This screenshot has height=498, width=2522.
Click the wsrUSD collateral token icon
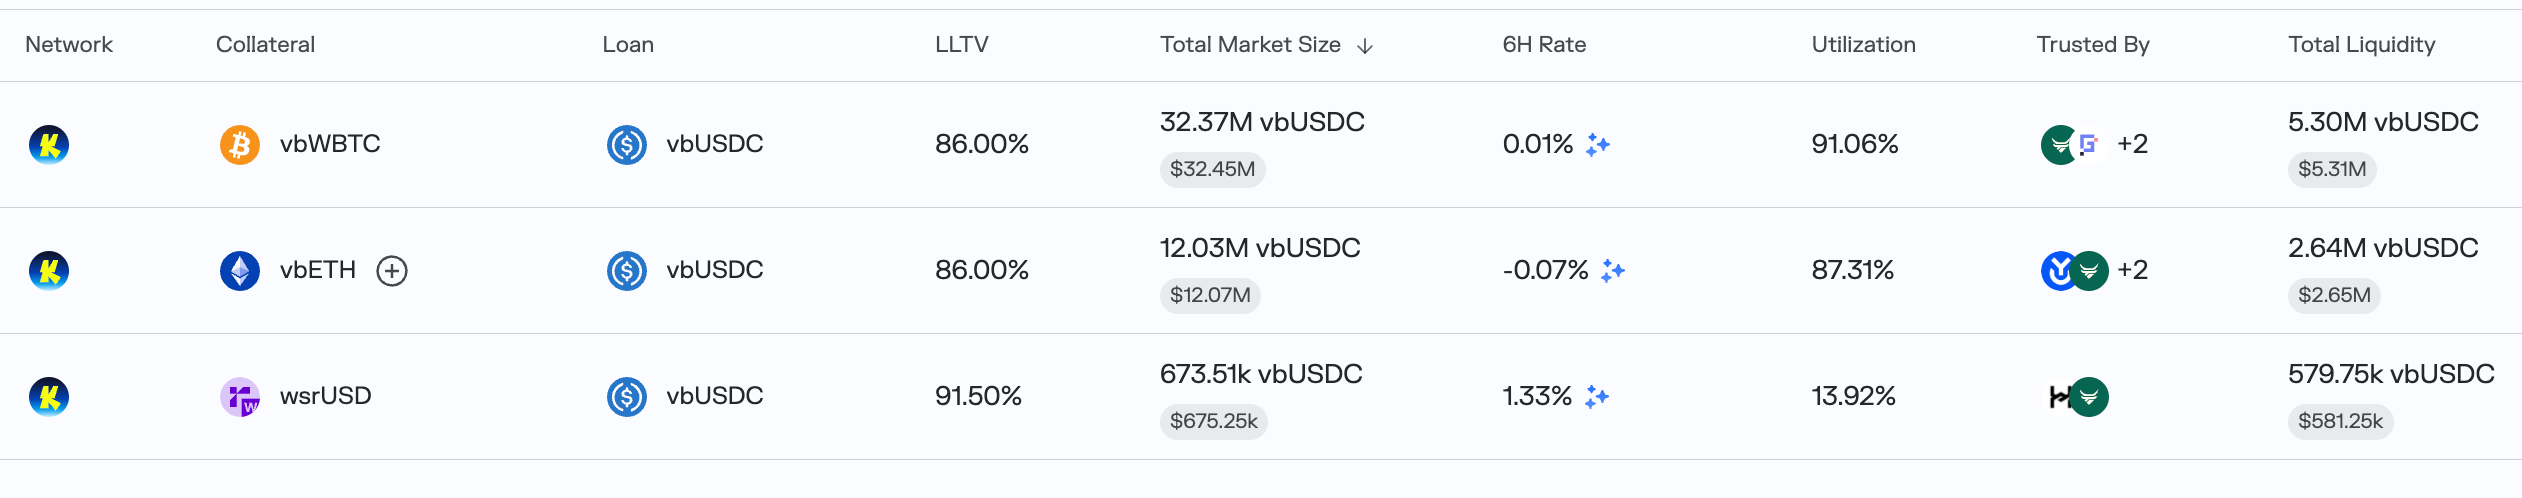pos(240,397)
